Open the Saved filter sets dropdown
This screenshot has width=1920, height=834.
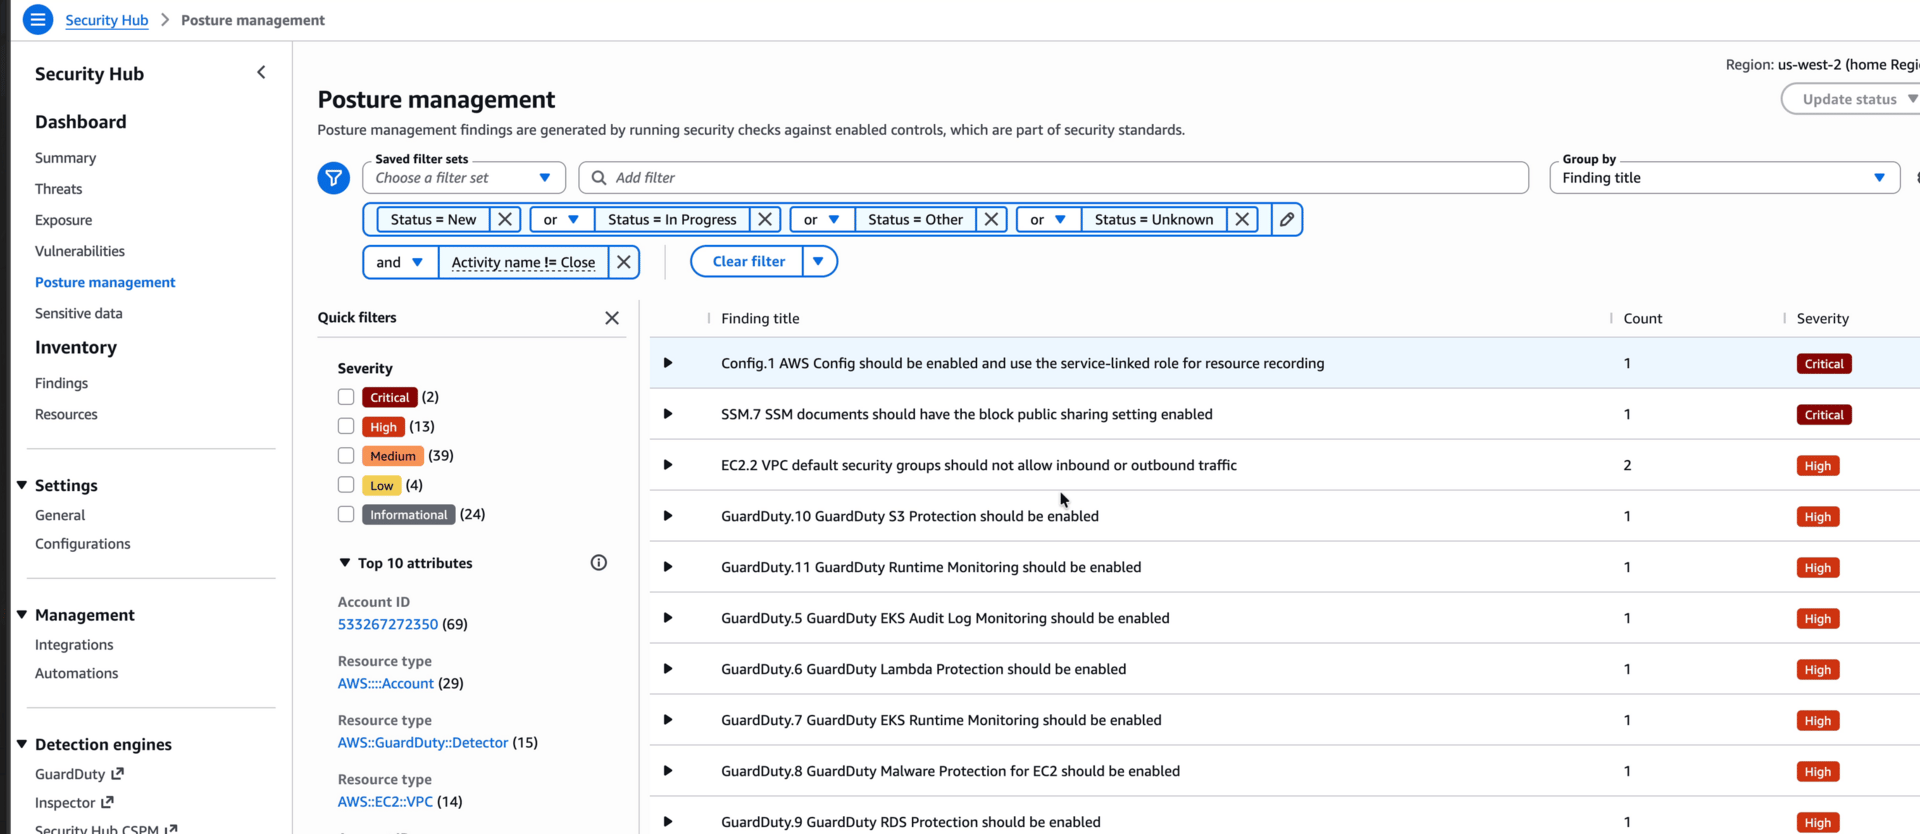464,178
